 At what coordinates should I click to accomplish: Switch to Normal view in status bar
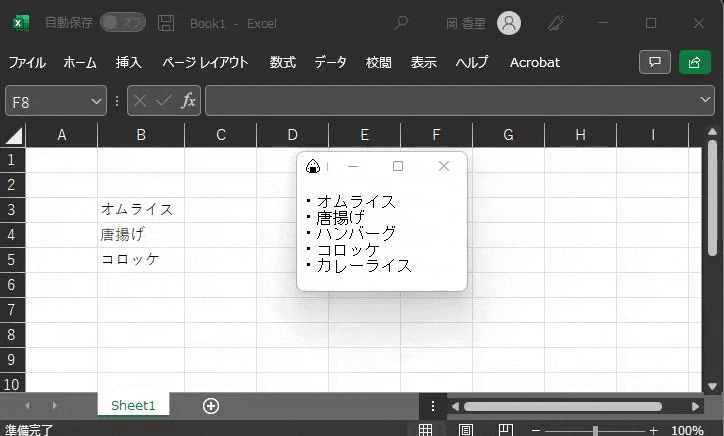pyautogui.click(x=425, y=430)
